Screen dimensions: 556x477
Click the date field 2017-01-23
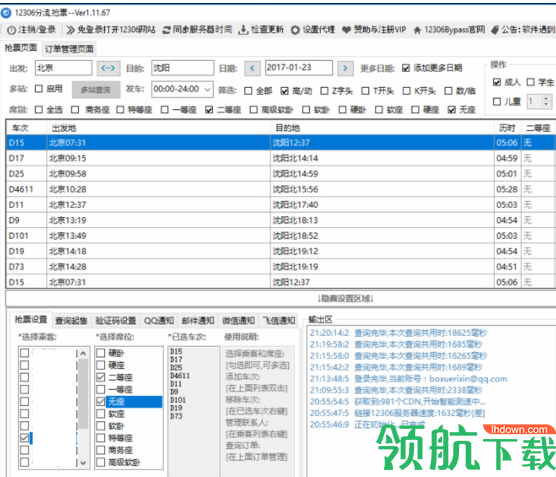[x=299, y=68]
